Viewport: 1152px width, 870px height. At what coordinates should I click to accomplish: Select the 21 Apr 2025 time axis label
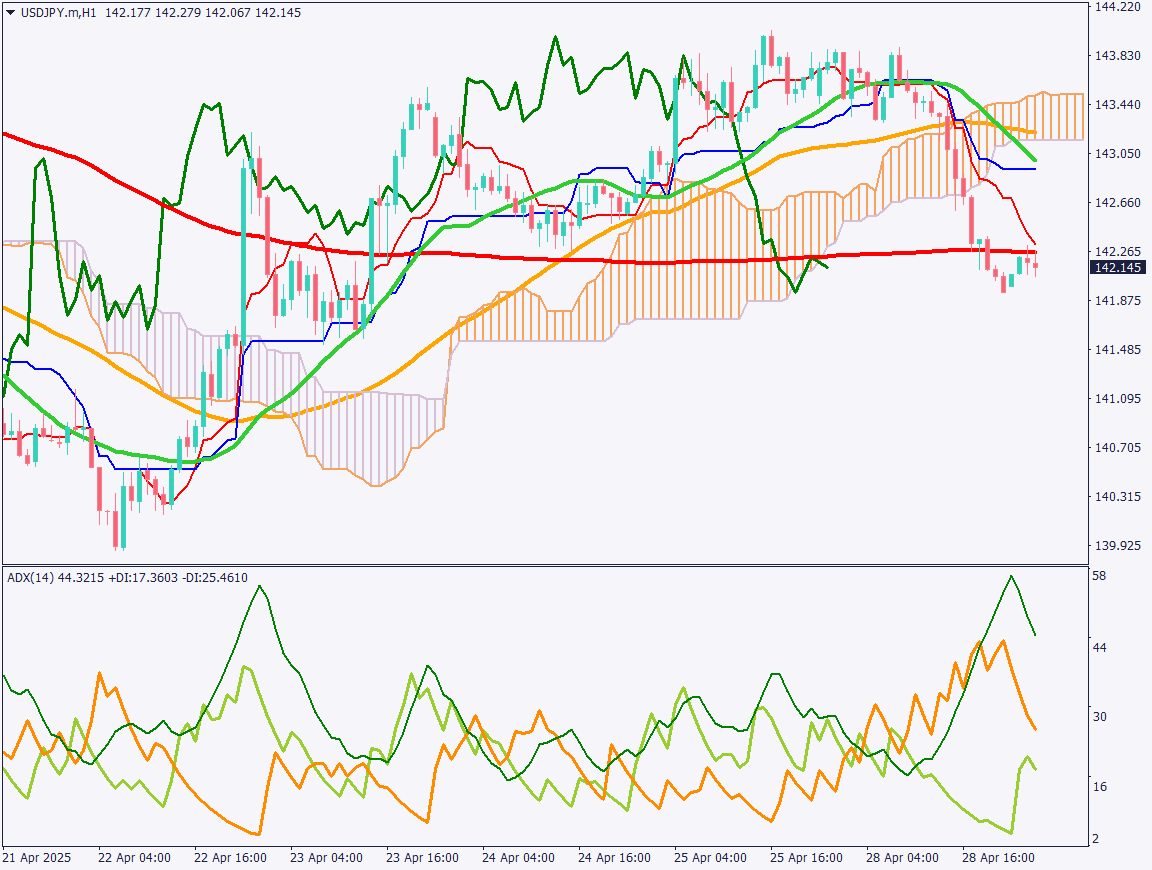coord(37,858)
